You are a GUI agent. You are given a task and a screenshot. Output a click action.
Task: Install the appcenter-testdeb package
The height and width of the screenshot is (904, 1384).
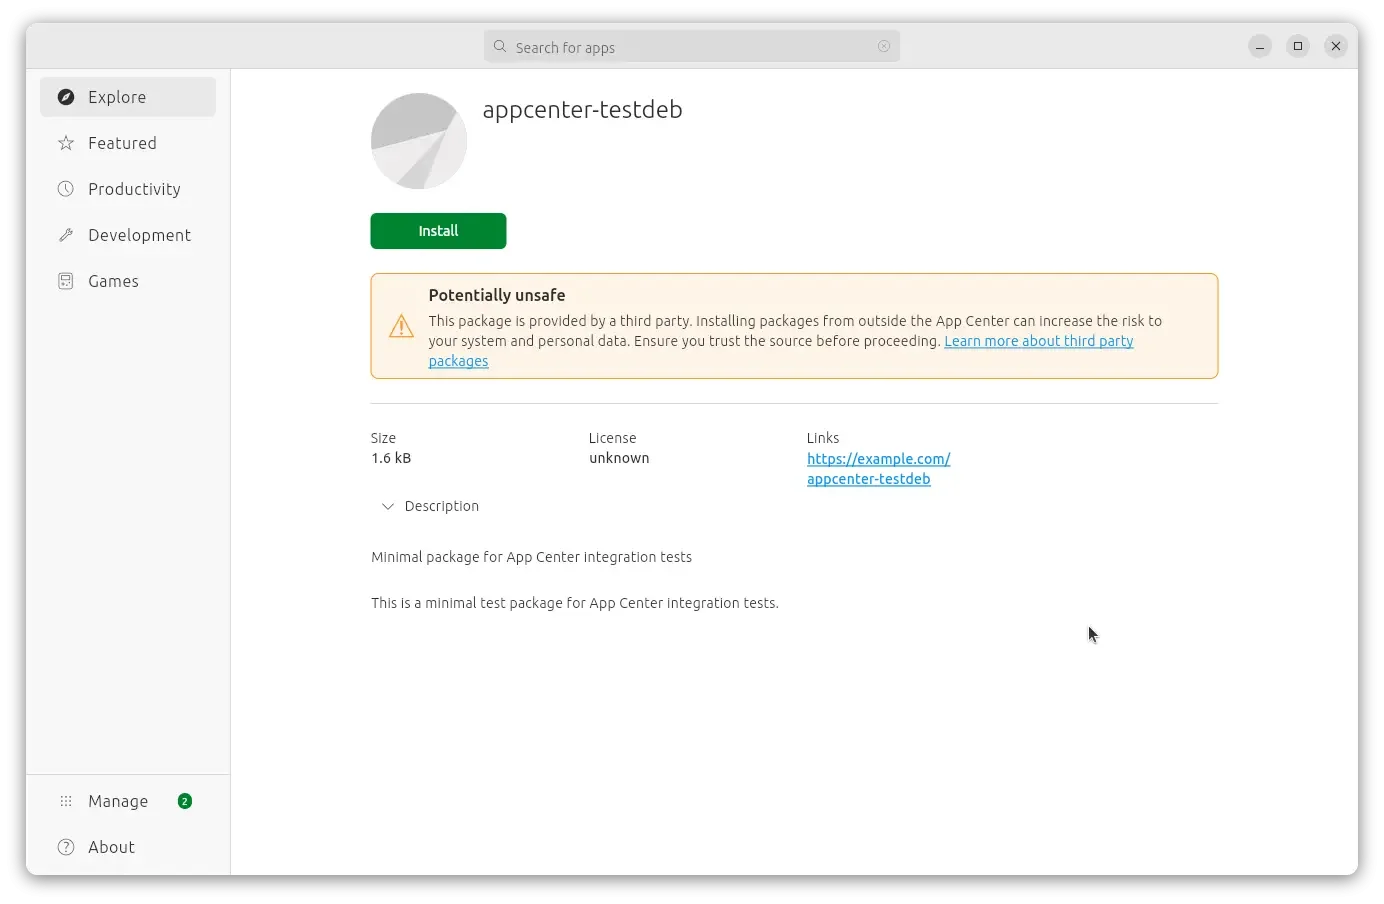point(438,231)
